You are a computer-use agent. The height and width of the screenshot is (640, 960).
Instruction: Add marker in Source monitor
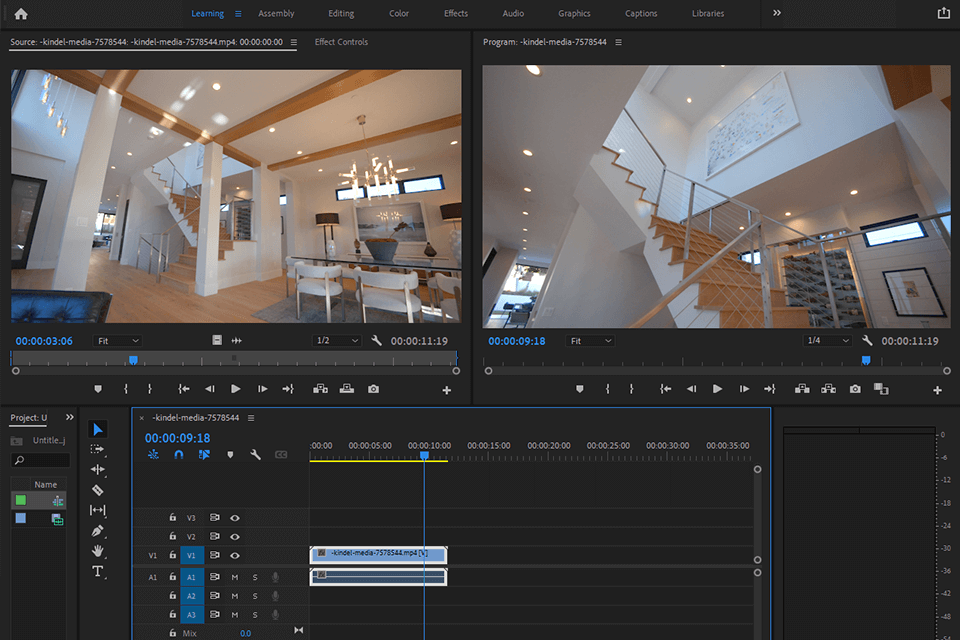pyautogui.click(x=98, y=389)
